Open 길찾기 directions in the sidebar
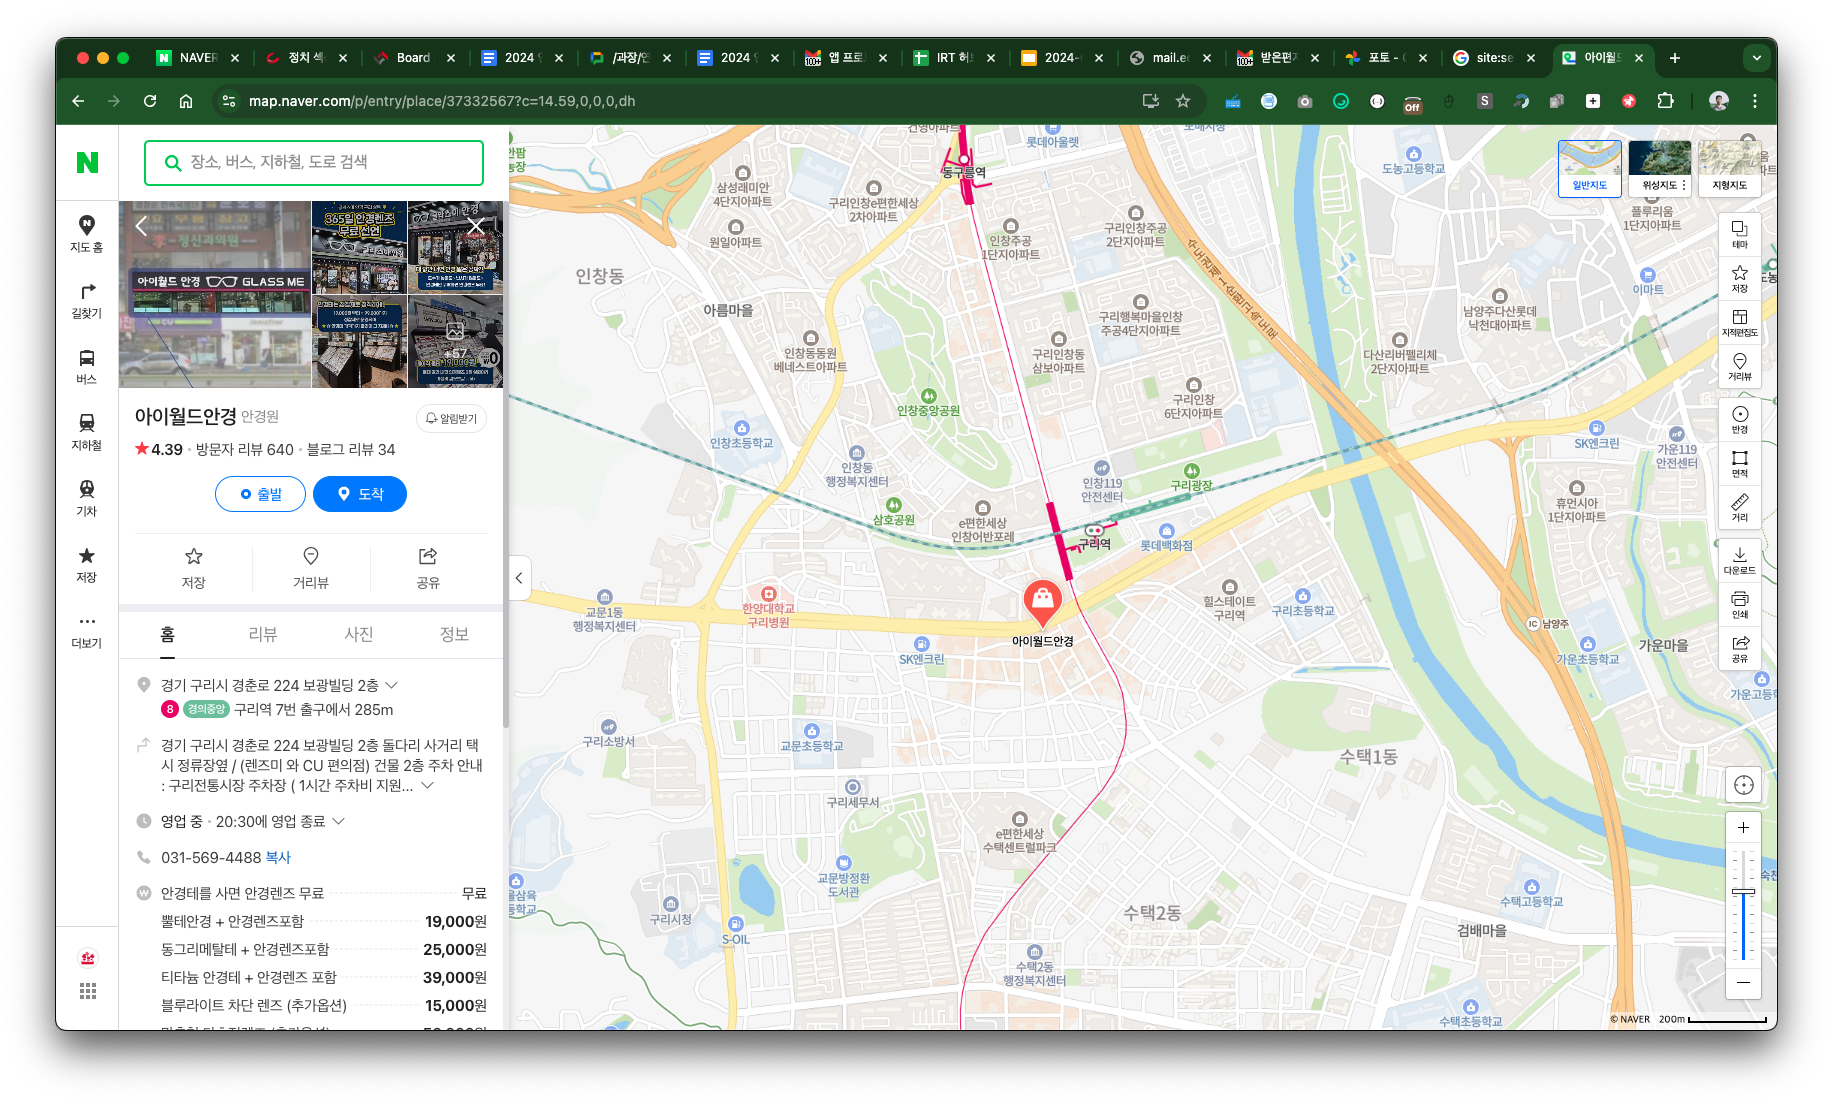Image resolution: width=1833 pixels, height=1104 pixels. point(87,300)
